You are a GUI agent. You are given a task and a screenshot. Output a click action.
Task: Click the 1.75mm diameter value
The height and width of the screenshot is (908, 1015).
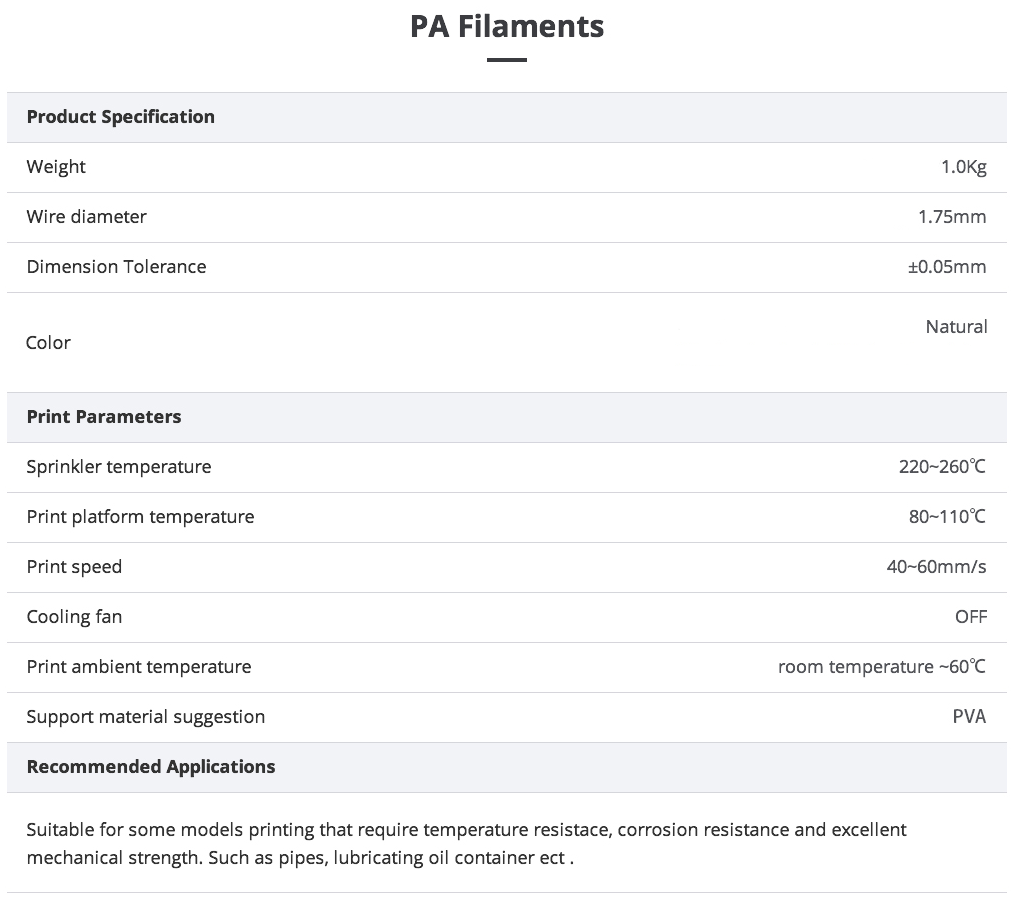tap(952, 217)
